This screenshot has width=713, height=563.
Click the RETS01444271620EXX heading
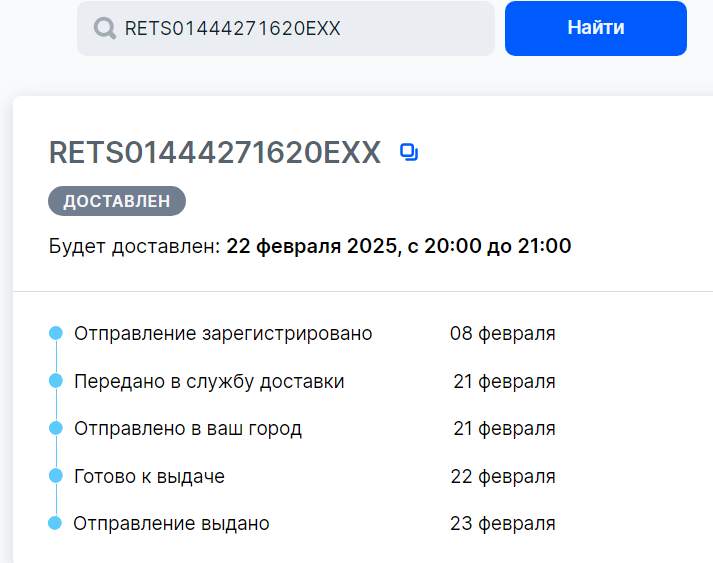click(215, 152)
